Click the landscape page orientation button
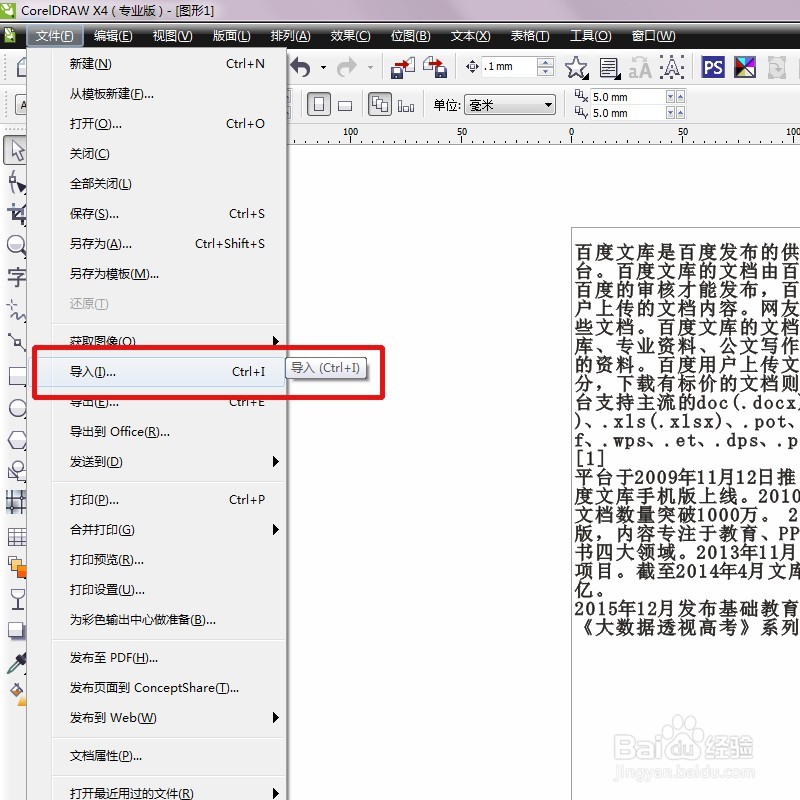 pos(345,106)
